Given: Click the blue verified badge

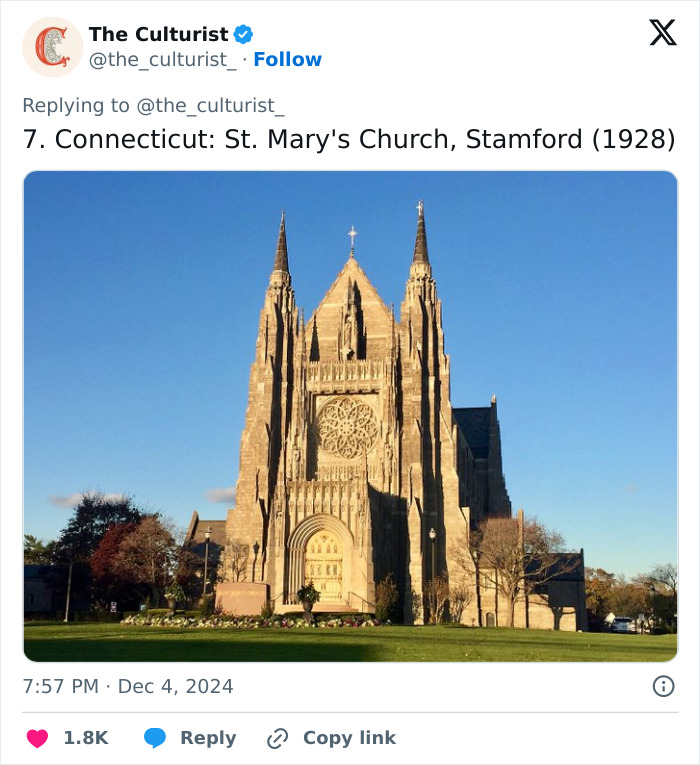Looking at the screenshot, I should [243, 34].
